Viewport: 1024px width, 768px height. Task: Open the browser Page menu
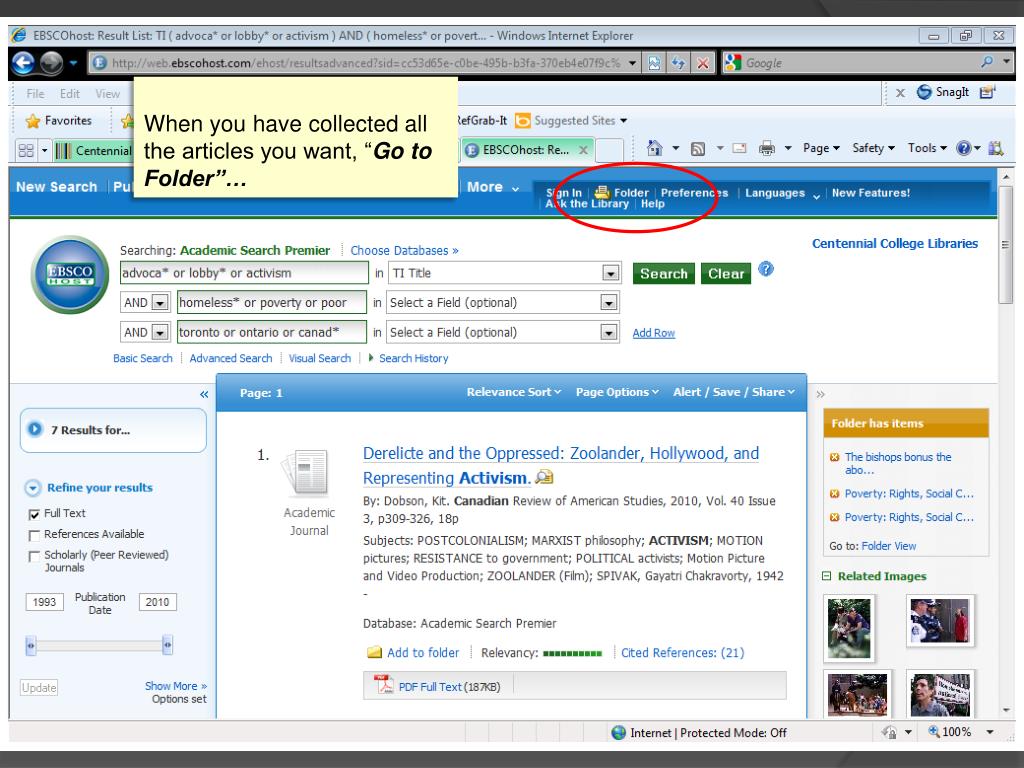point(821,148)
